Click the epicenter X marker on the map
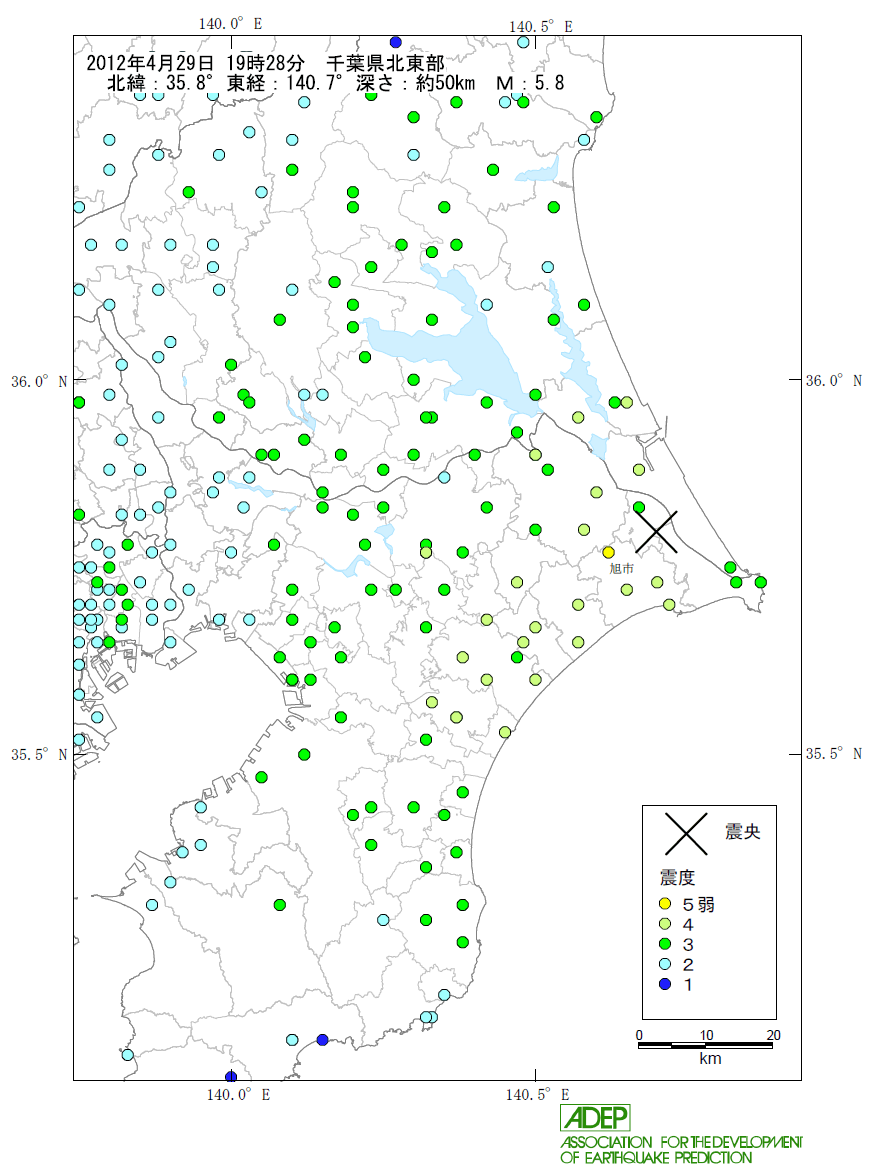Screen dimensions: 871x1173 click(656, 532)
